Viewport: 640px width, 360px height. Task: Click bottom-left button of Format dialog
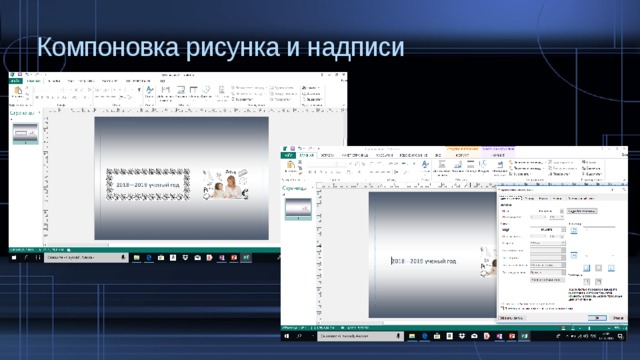click(x=512, y=318)
